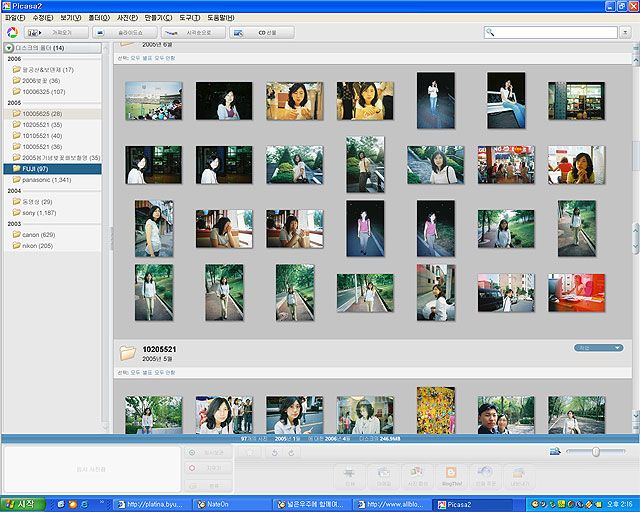Viewport: 640px width, 512px height.
Task: Click the large folder icon beside 10205521 header
Action: point(127,353)
